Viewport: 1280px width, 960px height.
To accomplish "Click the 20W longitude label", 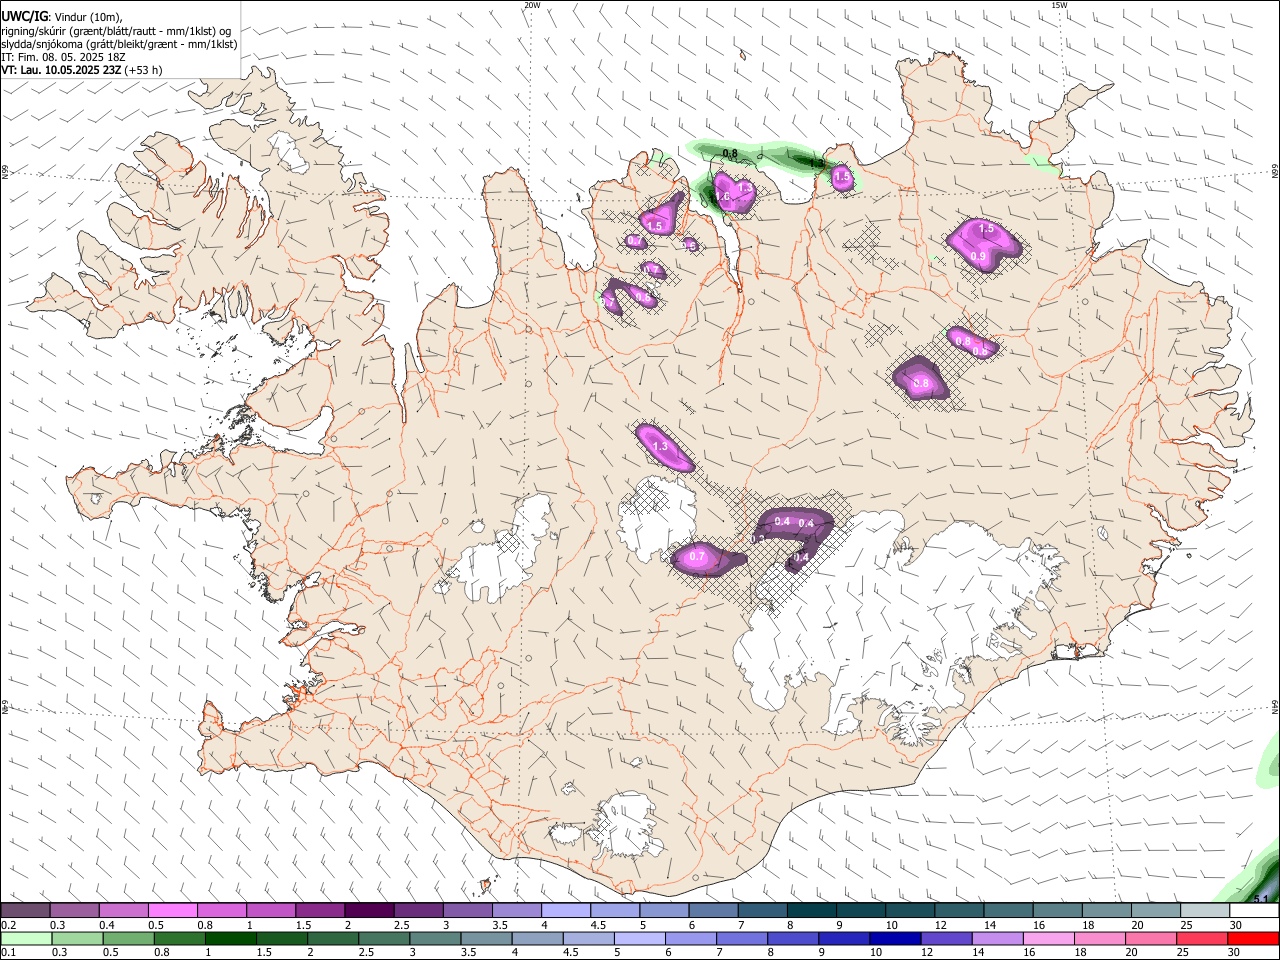I will (532, 5).
